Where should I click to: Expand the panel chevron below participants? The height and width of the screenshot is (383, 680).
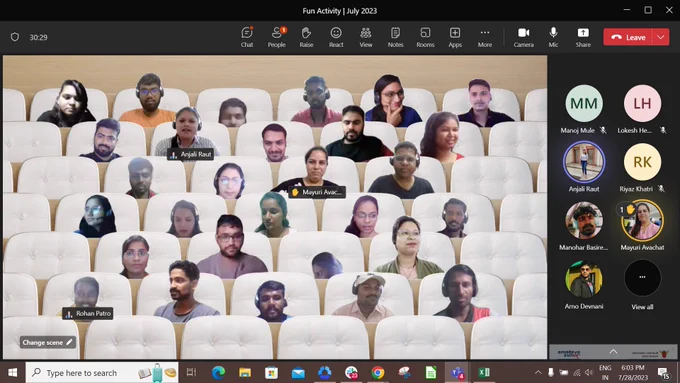613,352
